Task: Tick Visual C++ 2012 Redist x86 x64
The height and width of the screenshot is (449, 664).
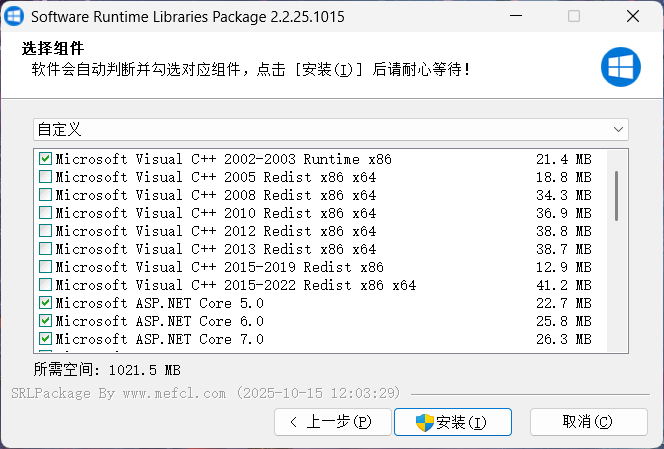Action: [45, 231]
